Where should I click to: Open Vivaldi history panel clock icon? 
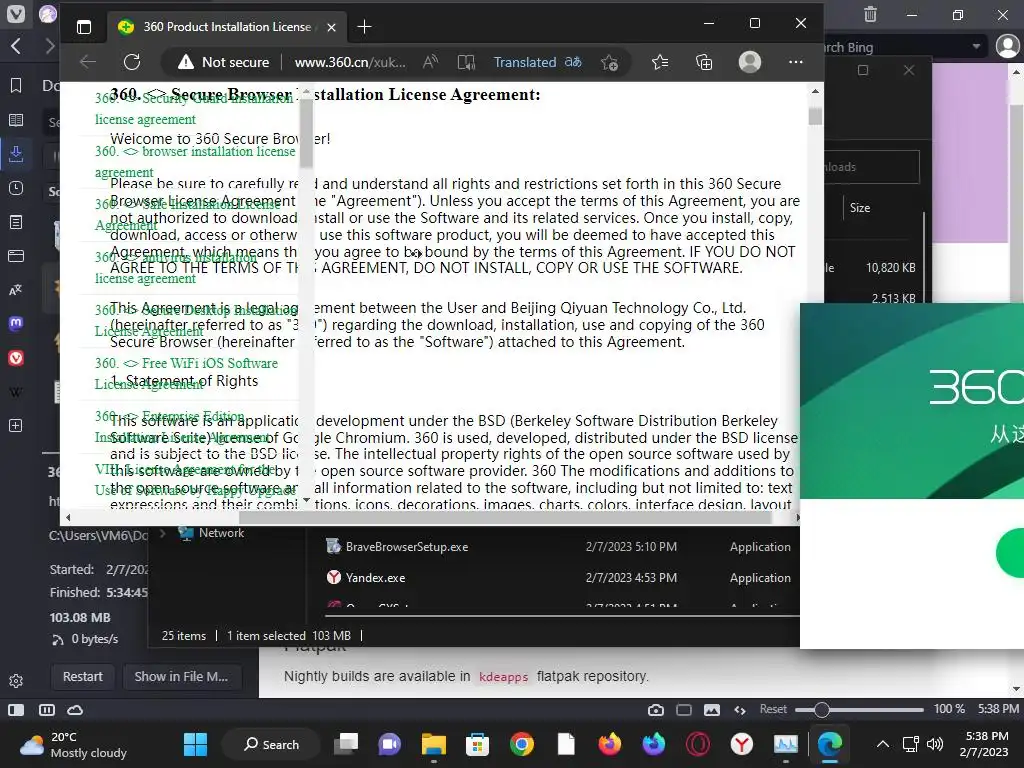click(16, 188)
